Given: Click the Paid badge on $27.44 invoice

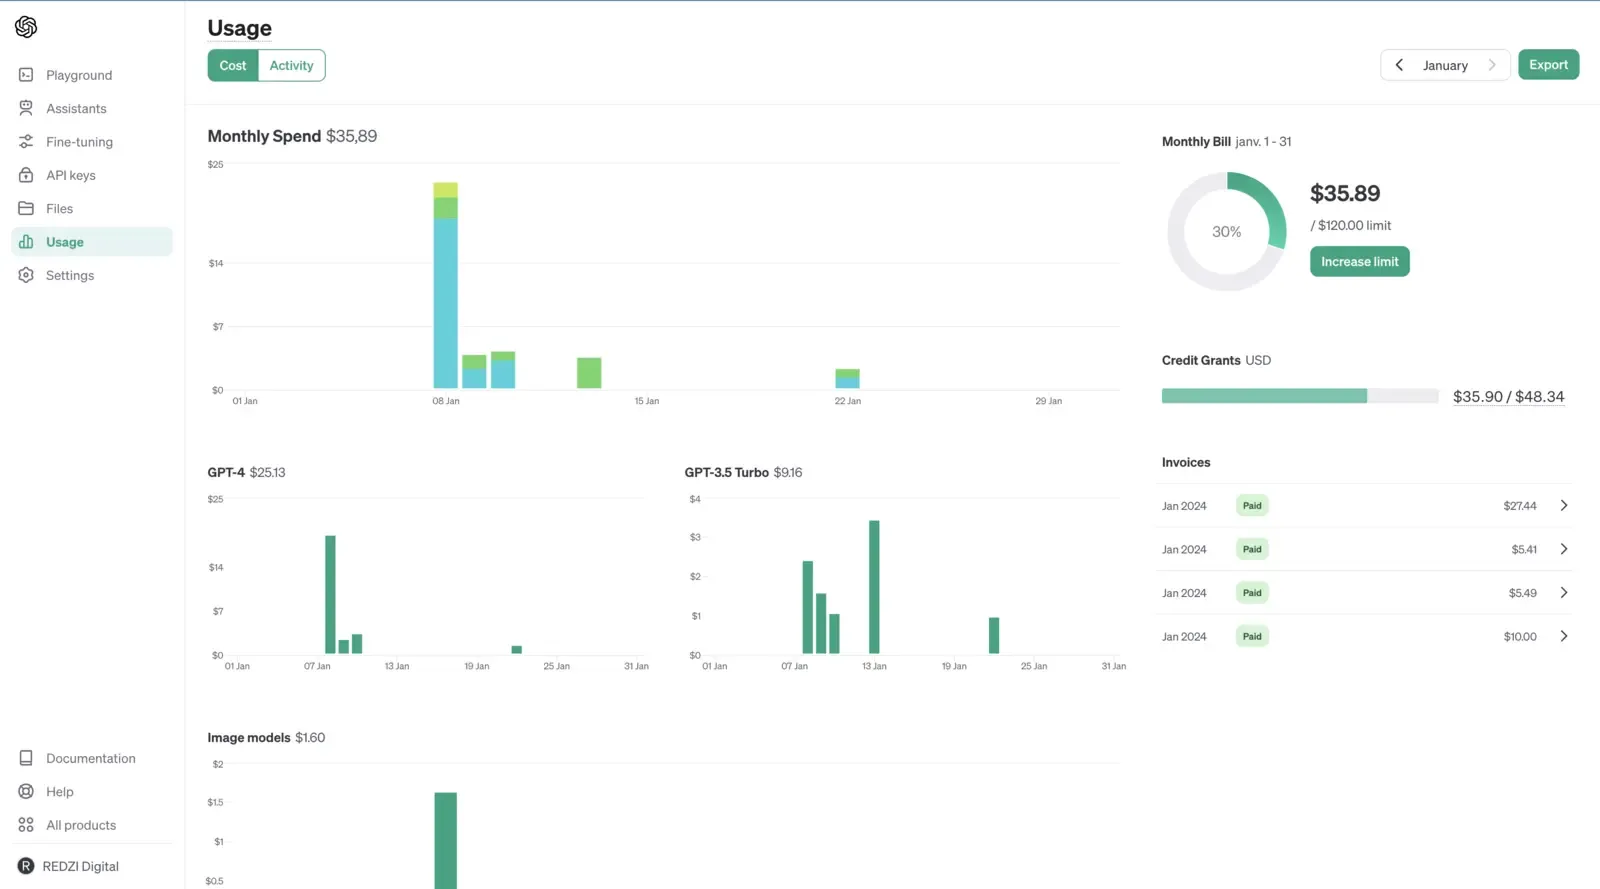Looking at the screenshot, I should click(x=1252, y=506).
